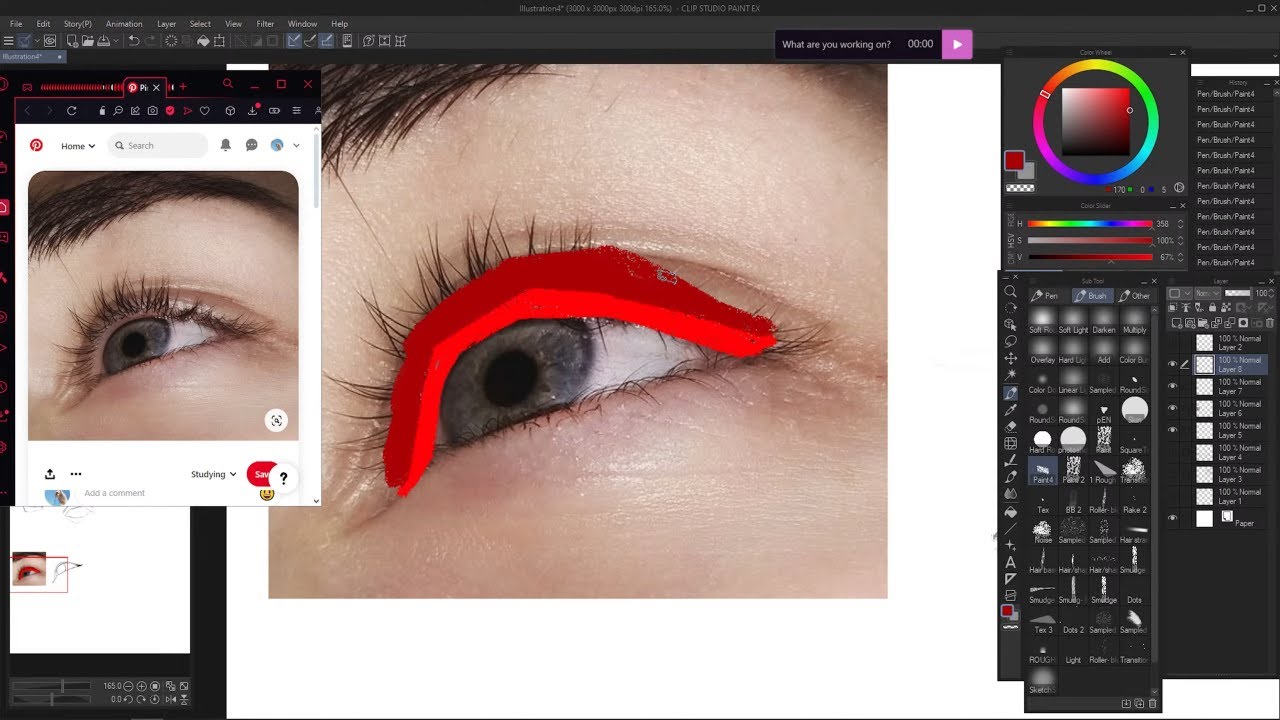The width and height of the screenshot is (1280, 720).
Task: Open the Studying board dropdown
Action: (x=213, y=474)
